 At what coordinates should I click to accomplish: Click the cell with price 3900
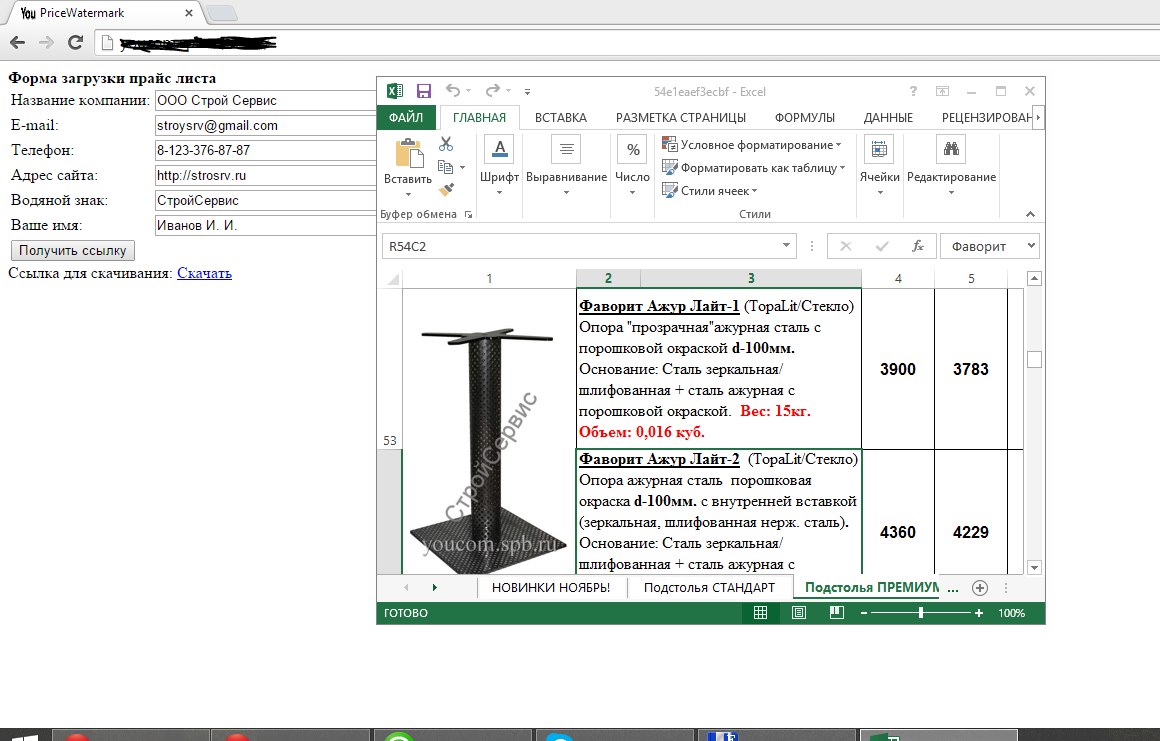(898, 369)
